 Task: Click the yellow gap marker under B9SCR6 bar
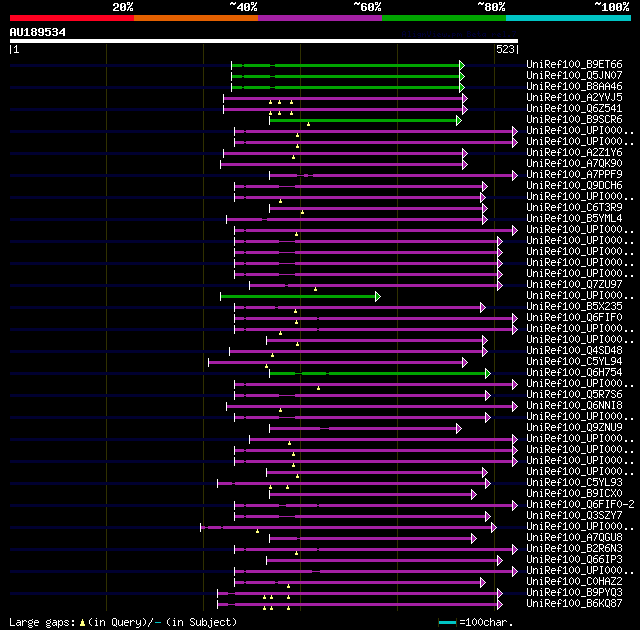click(309, 124)
